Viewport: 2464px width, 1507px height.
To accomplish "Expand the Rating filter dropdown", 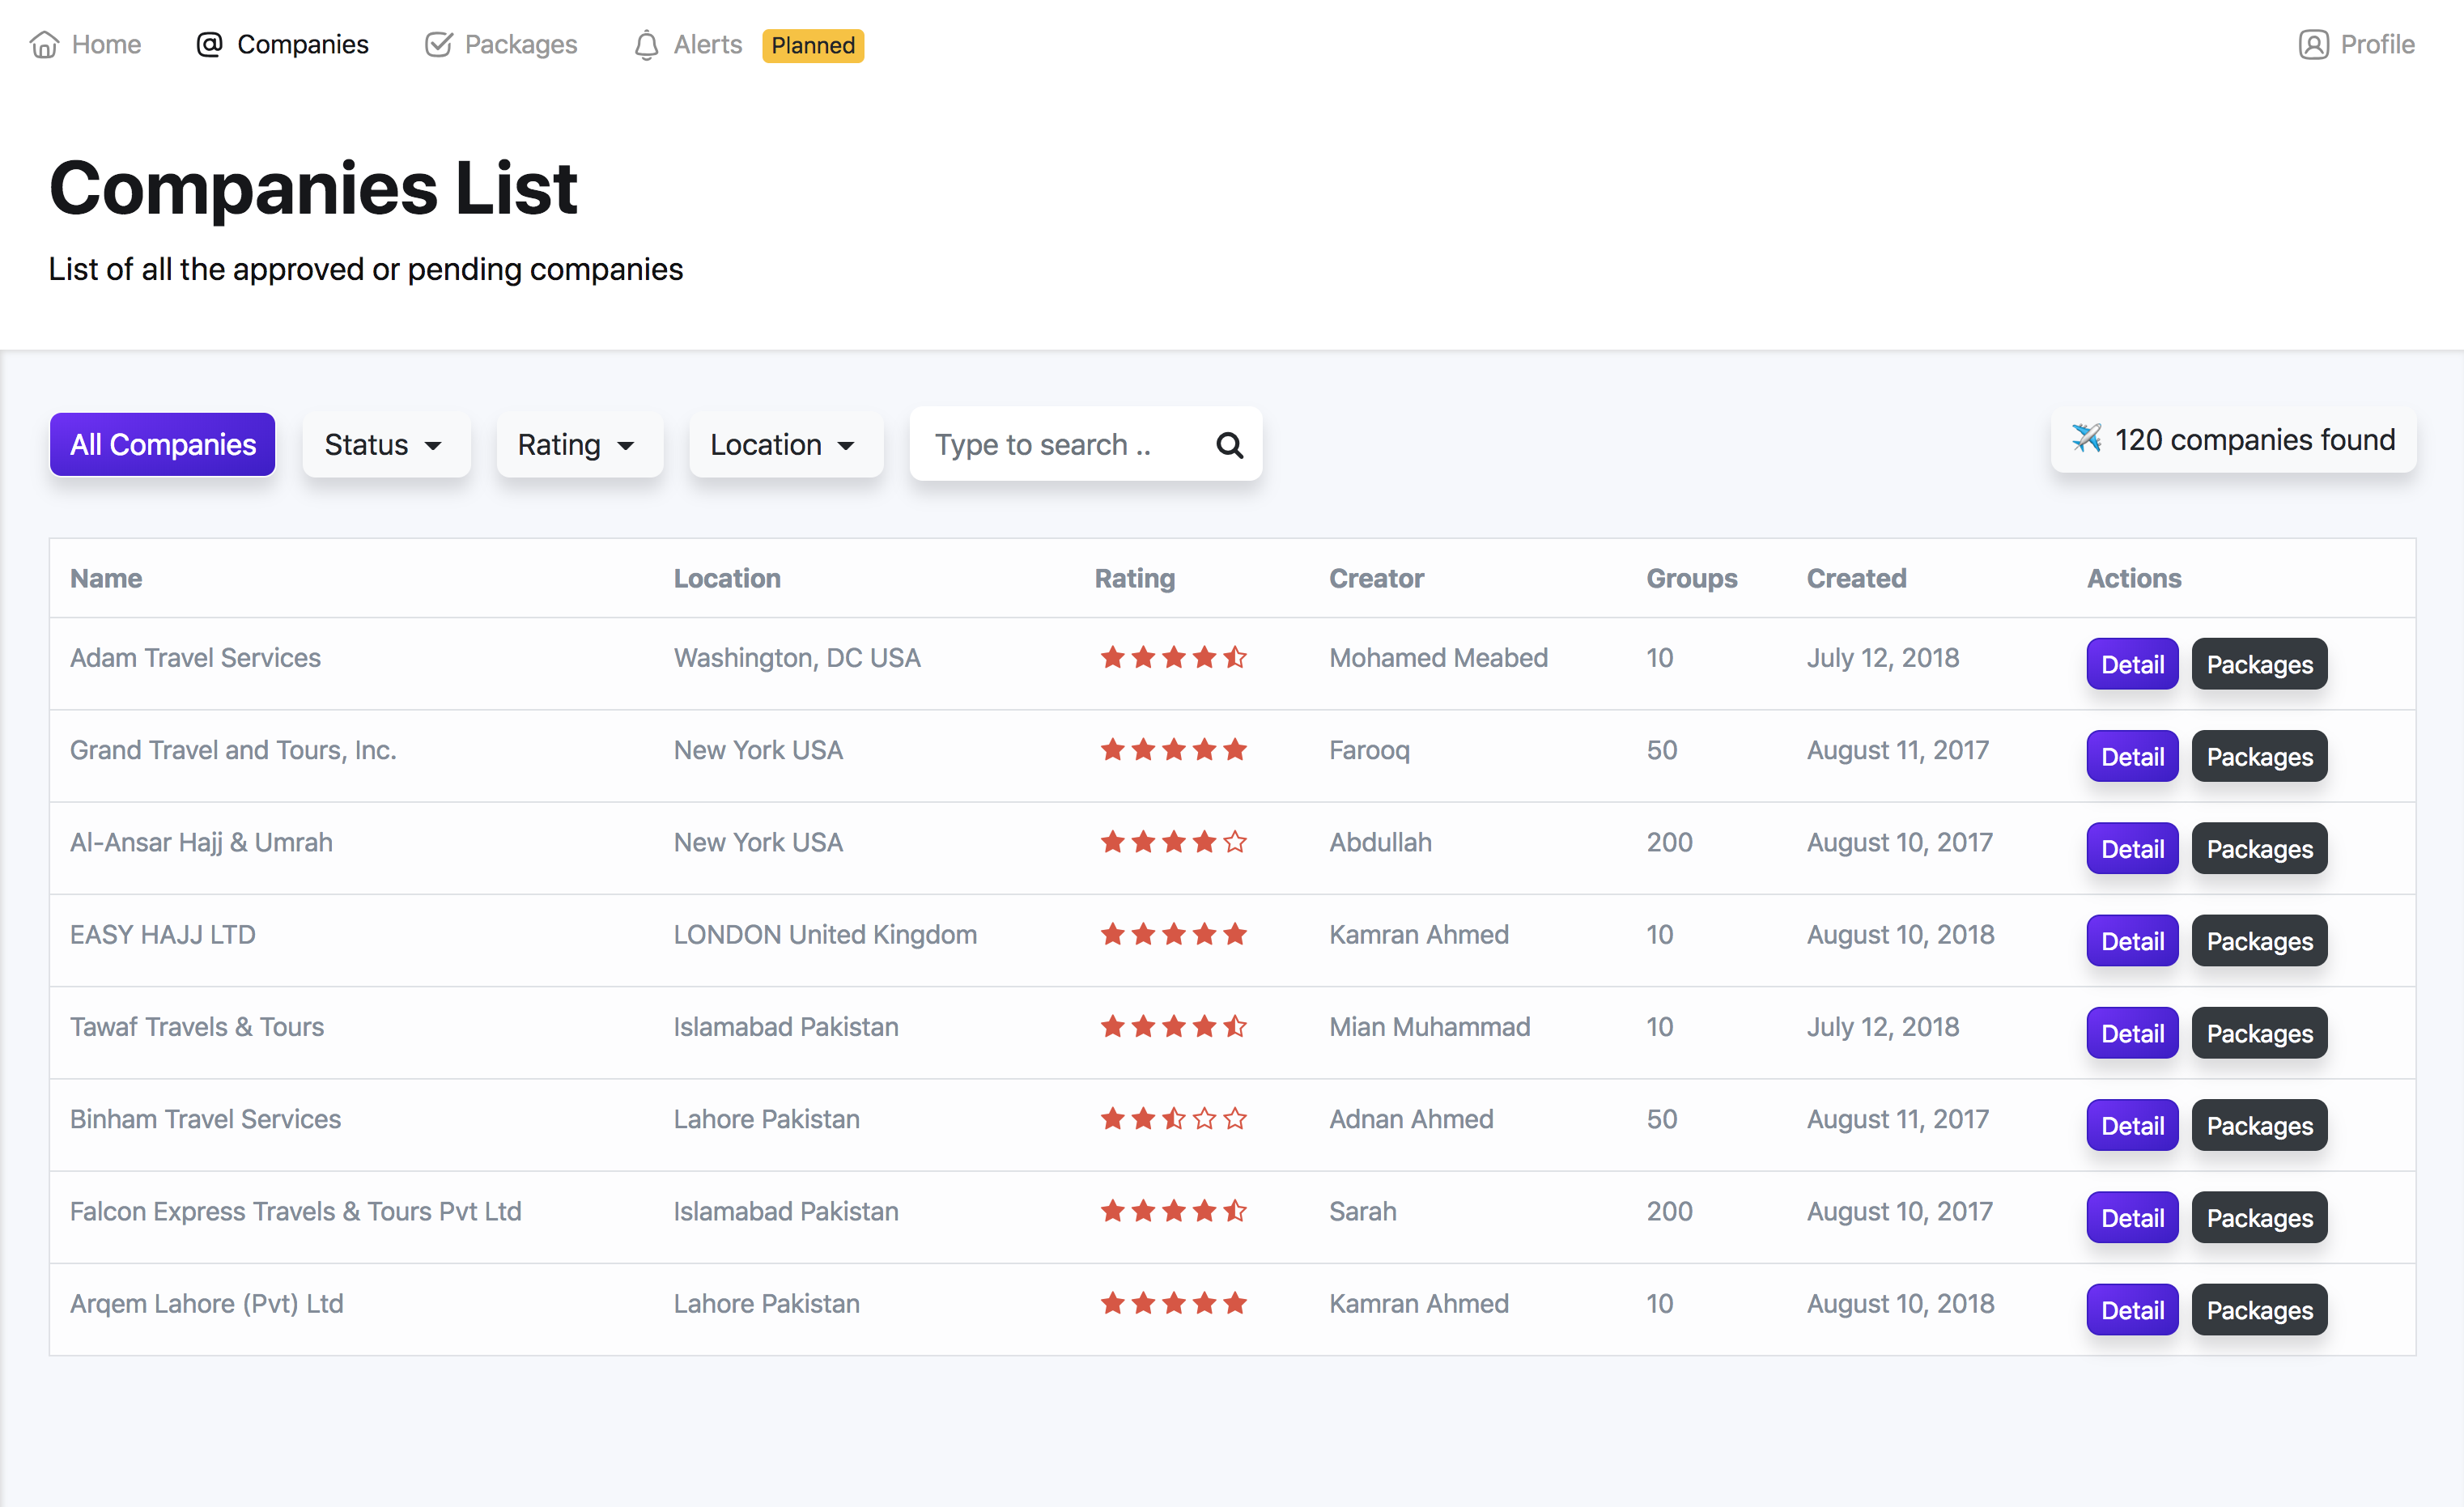I will coord(578,445).
